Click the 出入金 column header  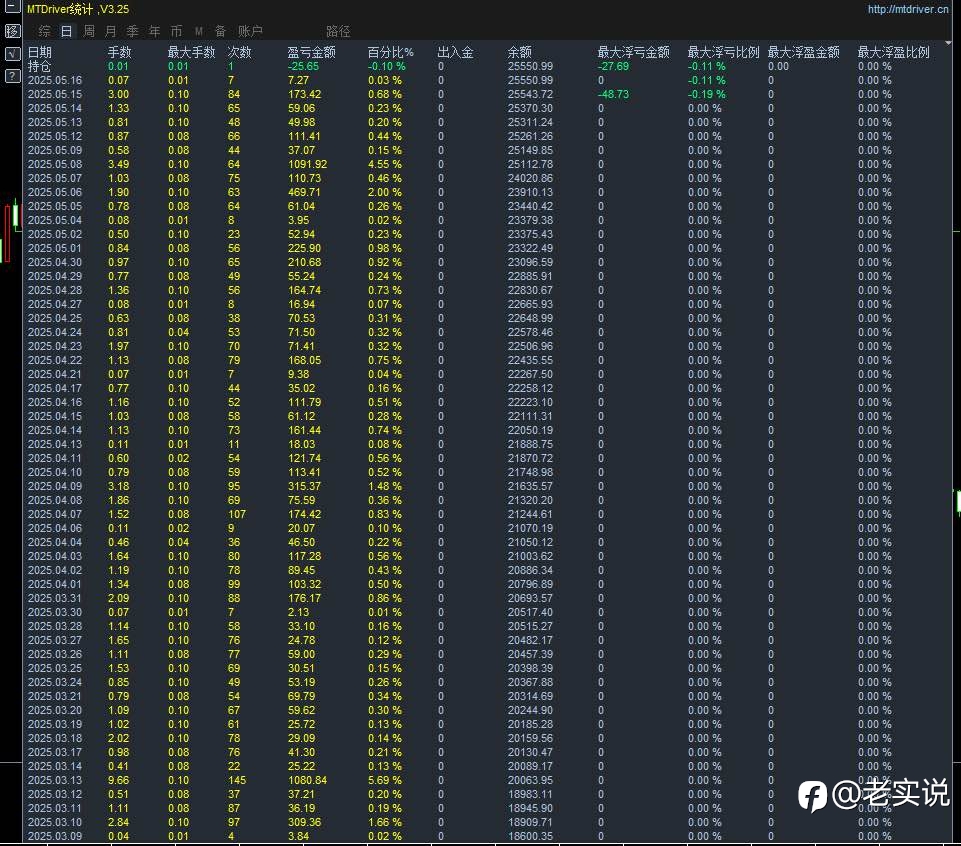click(455, 52)
